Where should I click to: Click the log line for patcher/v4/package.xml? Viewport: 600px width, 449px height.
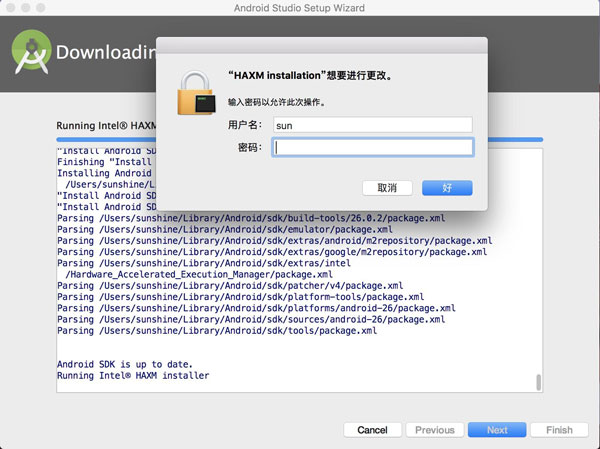[230, 286]
